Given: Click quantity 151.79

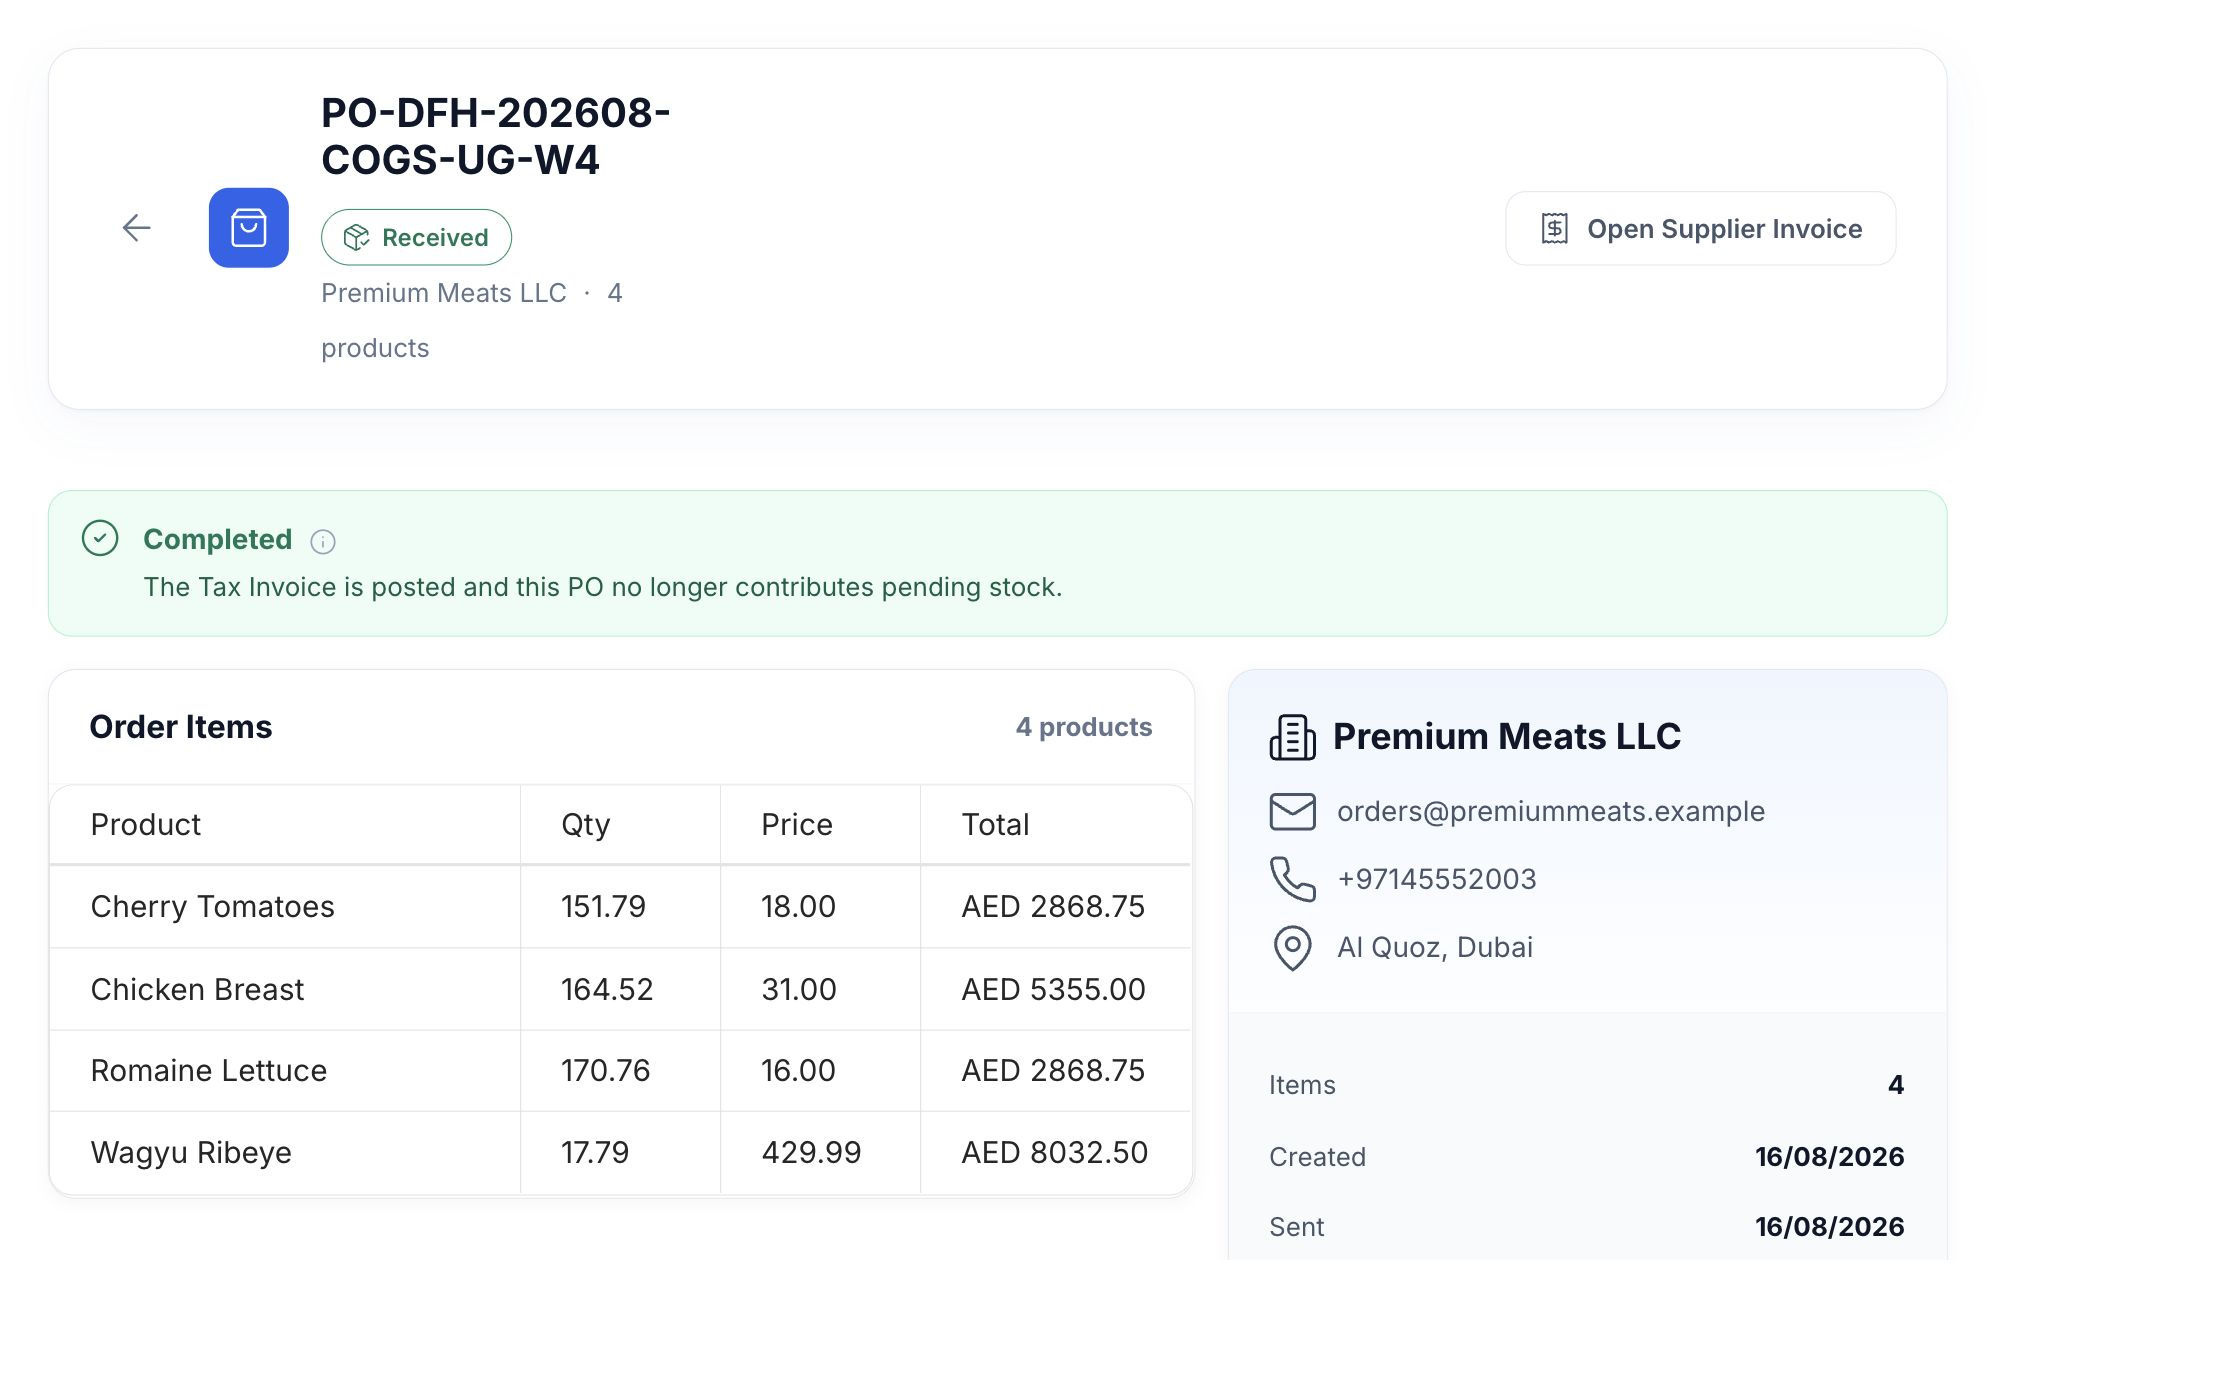Looking at the screenshot, I should [604, 906].
